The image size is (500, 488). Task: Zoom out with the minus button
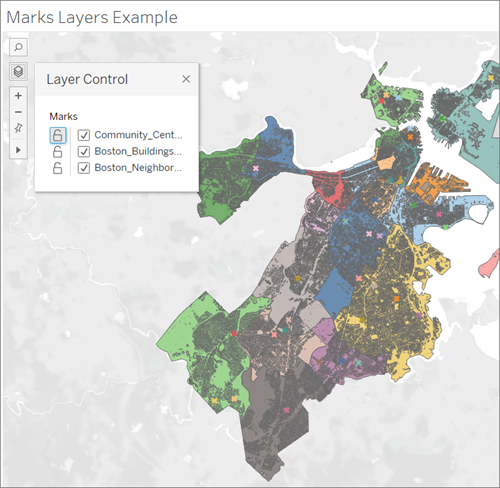point(18,112)
